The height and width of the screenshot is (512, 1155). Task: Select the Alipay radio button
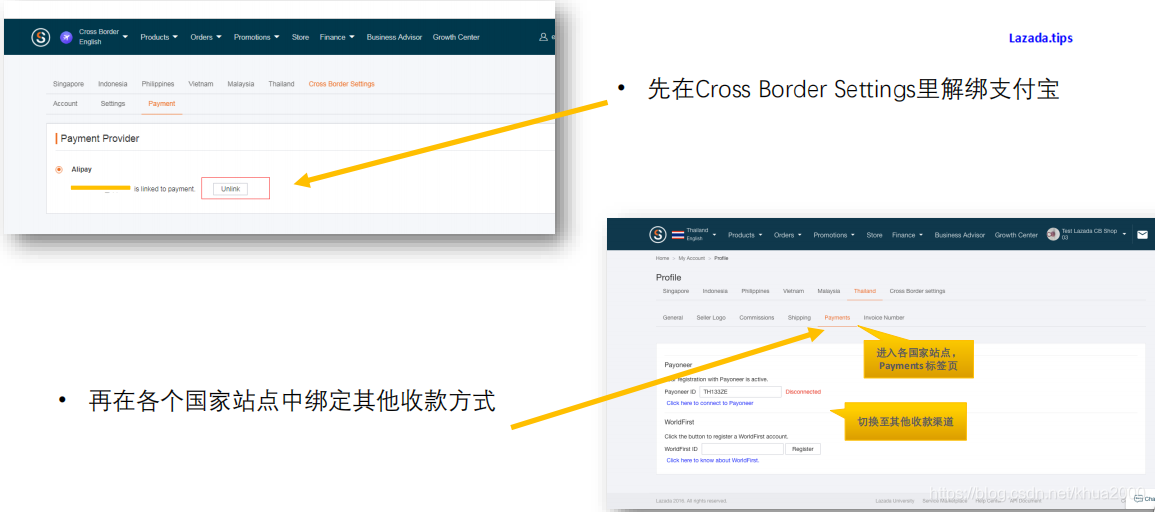pos(59,169)
